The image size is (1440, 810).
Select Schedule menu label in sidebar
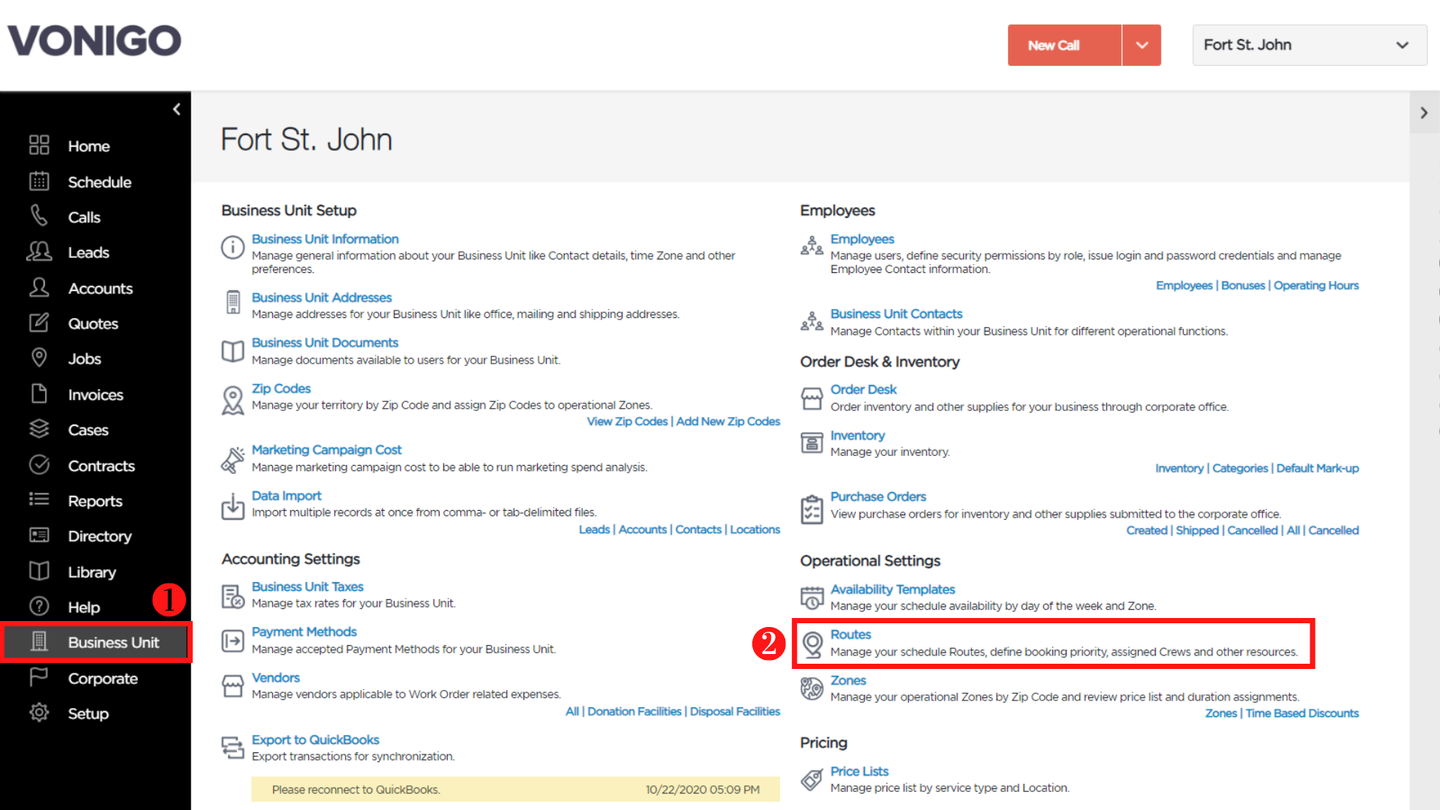coord(99,182)
